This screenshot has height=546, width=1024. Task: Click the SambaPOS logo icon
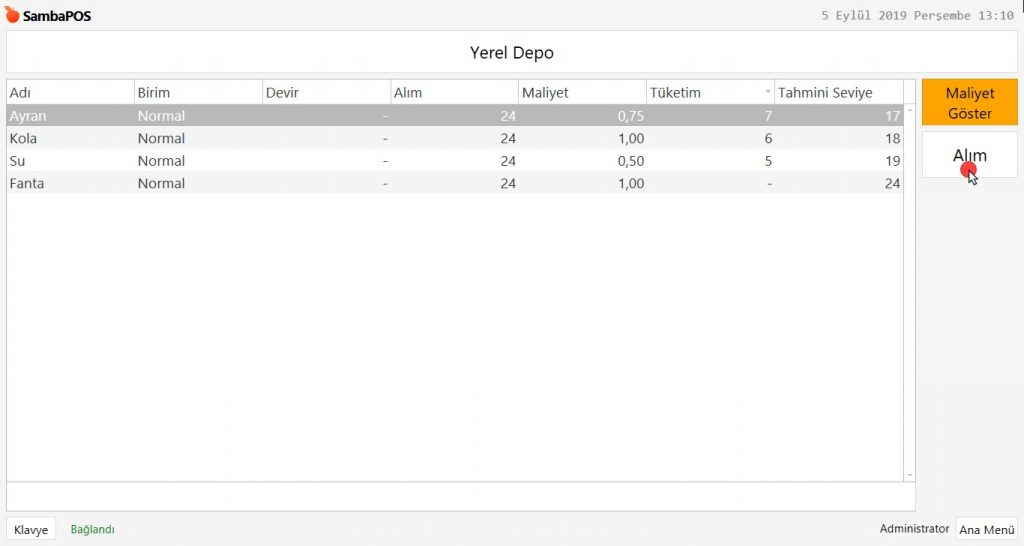pos(12,16)
